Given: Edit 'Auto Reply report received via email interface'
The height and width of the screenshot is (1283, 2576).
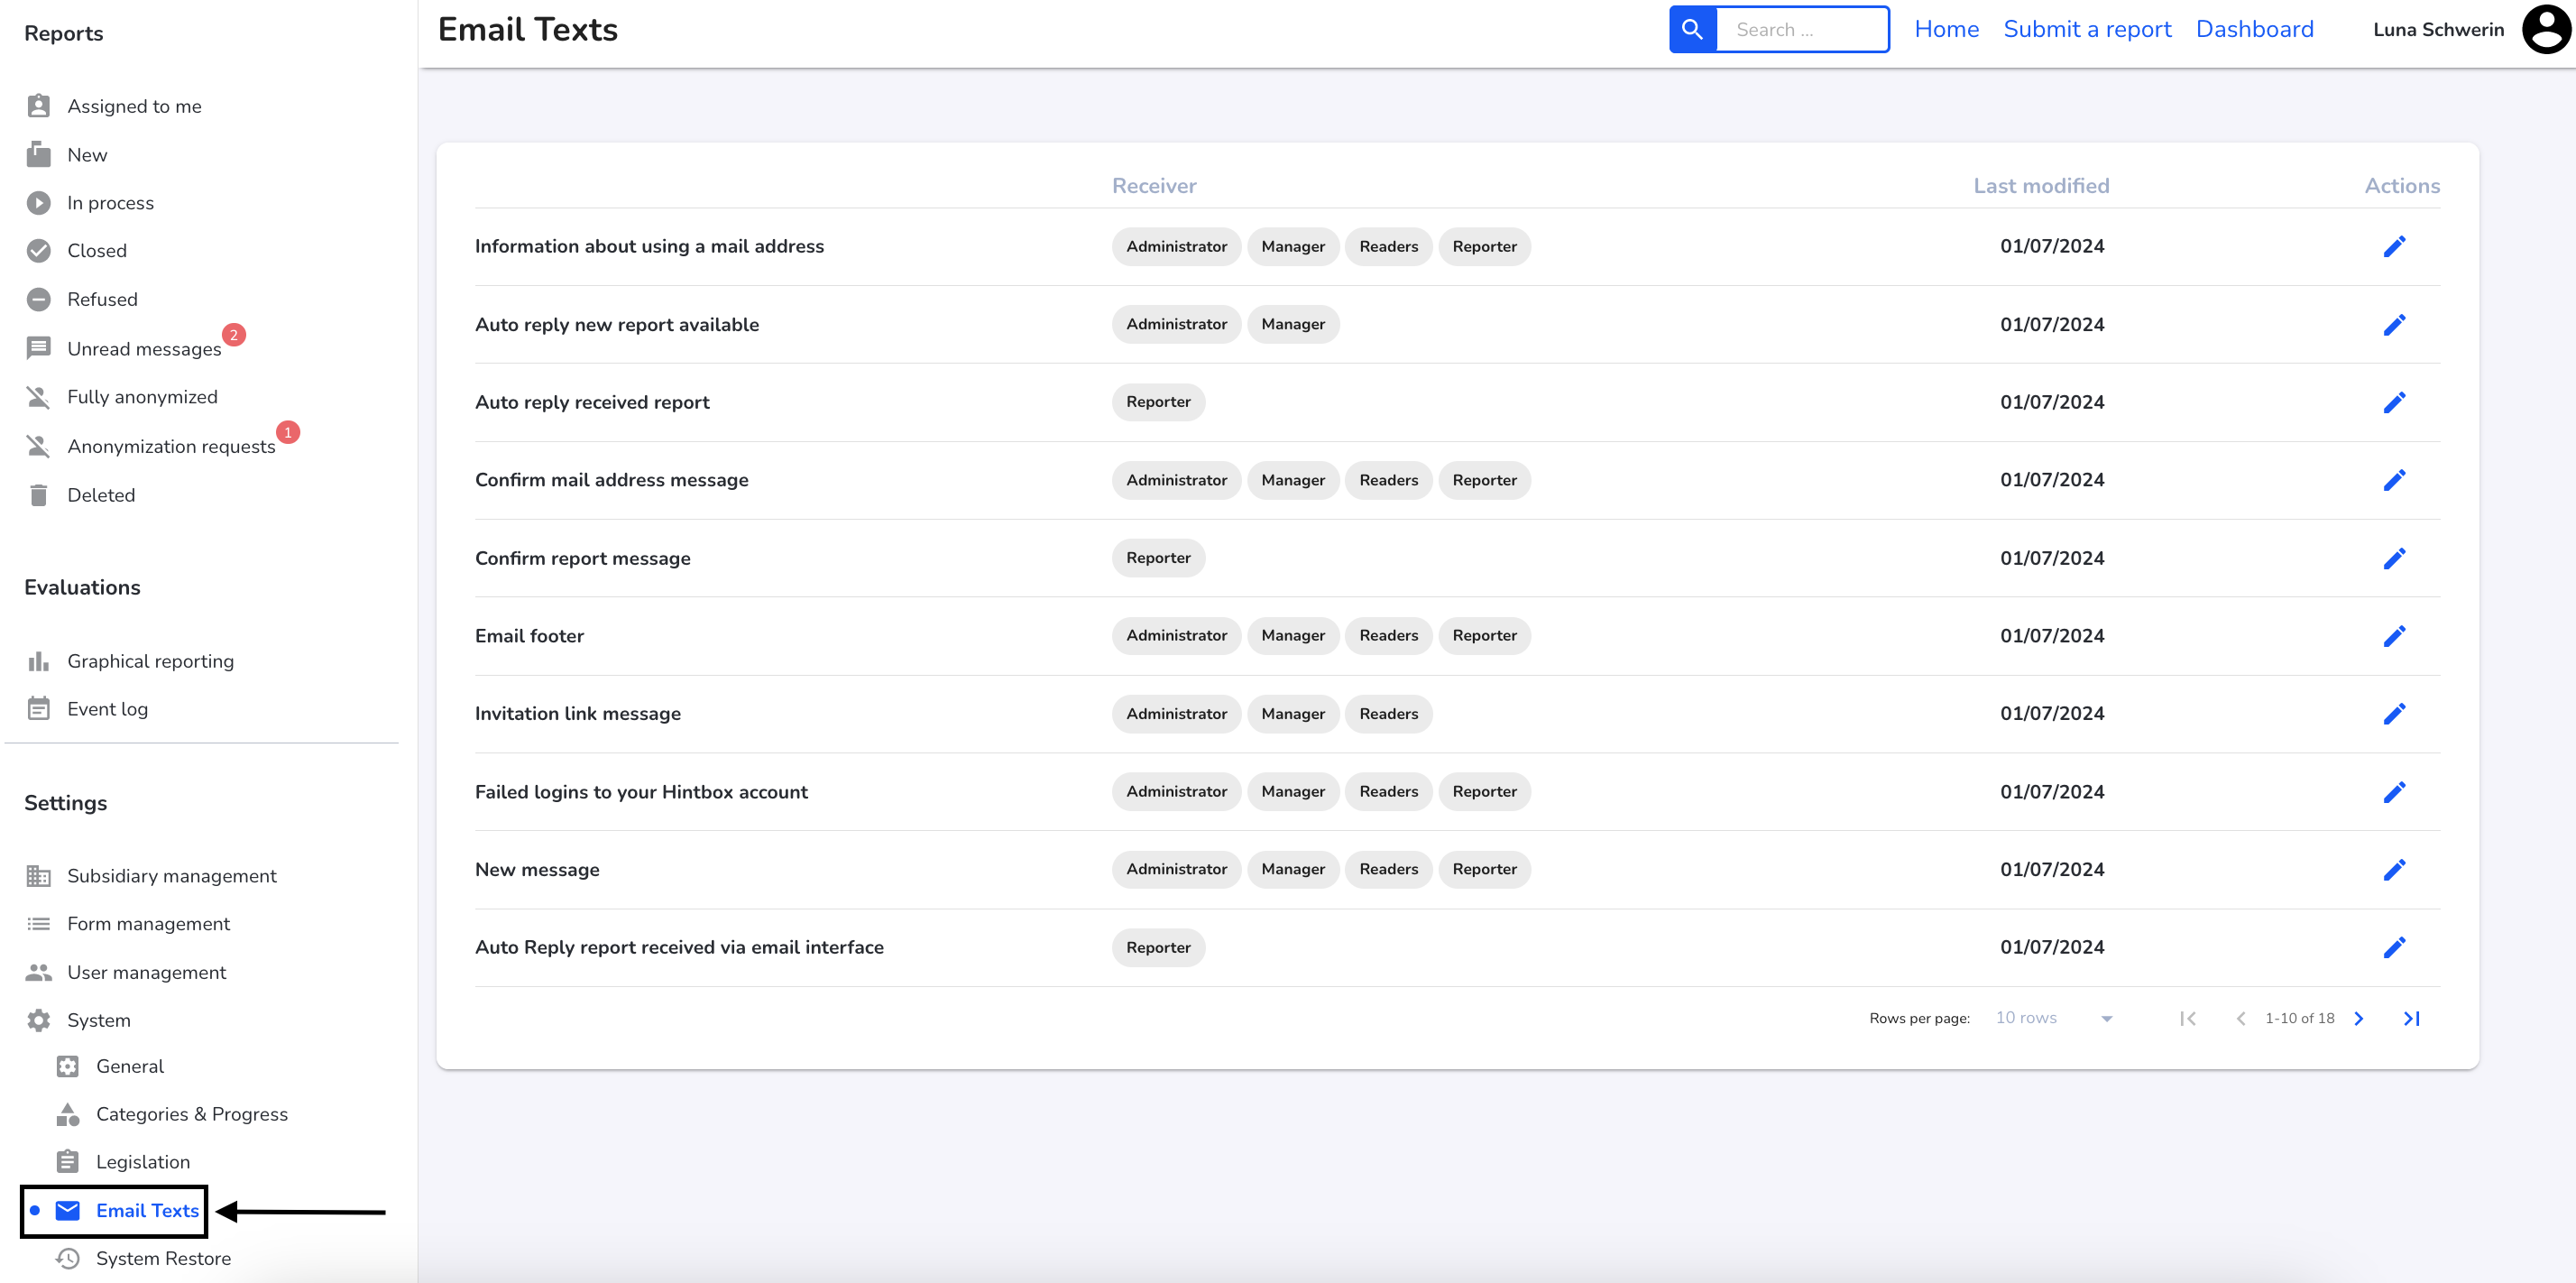Looking at the screenshot, I should 2394,947.
